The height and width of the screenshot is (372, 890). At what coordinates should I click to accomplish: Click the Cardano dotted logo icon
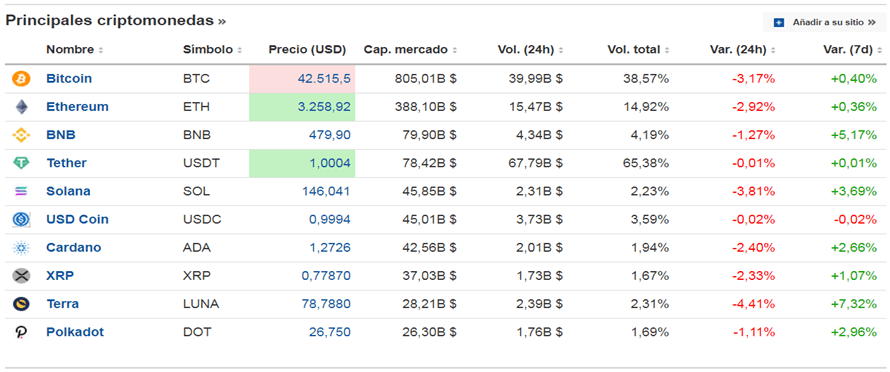(21, 248)
